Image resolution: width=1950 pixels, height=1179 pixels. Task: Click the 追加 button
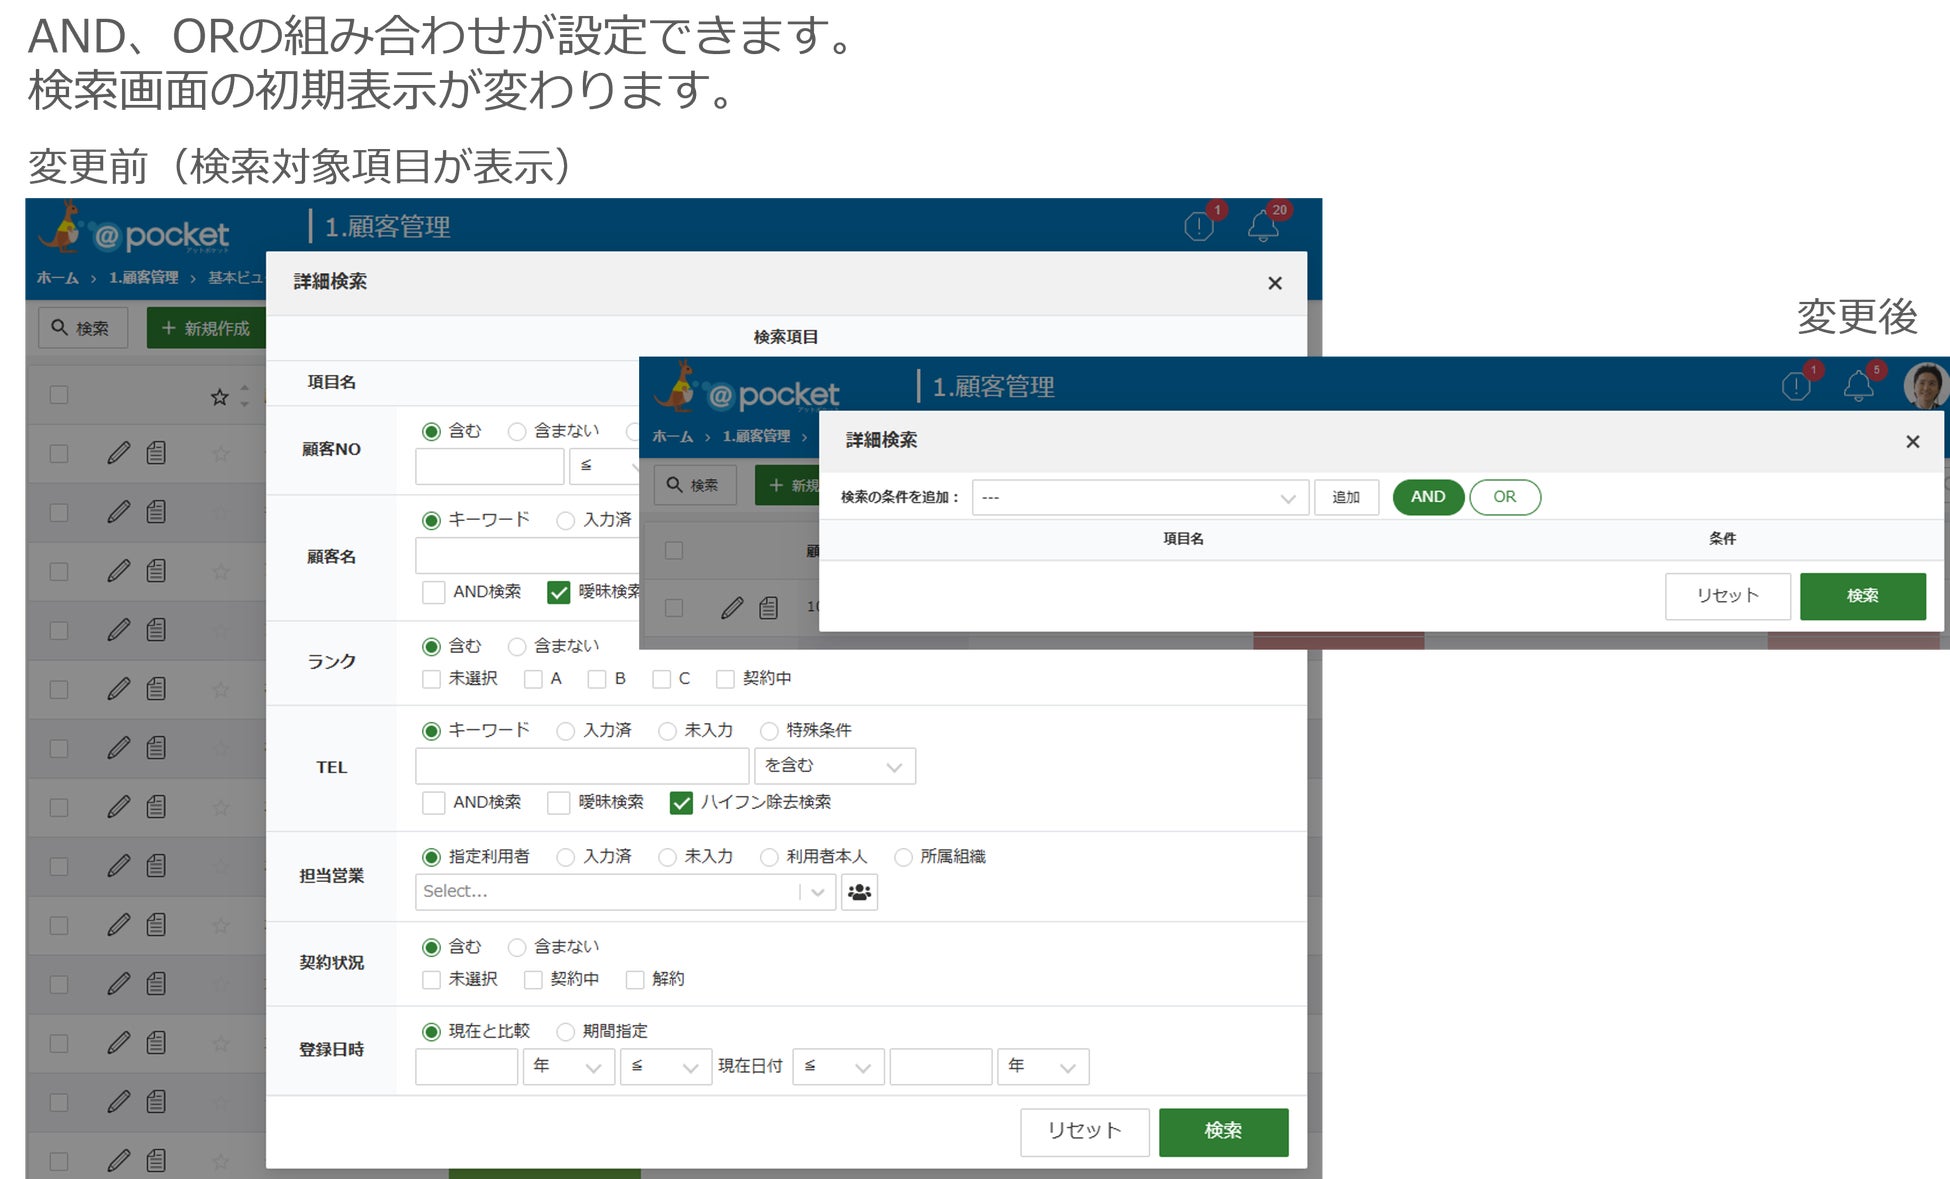pos(1346,497)
